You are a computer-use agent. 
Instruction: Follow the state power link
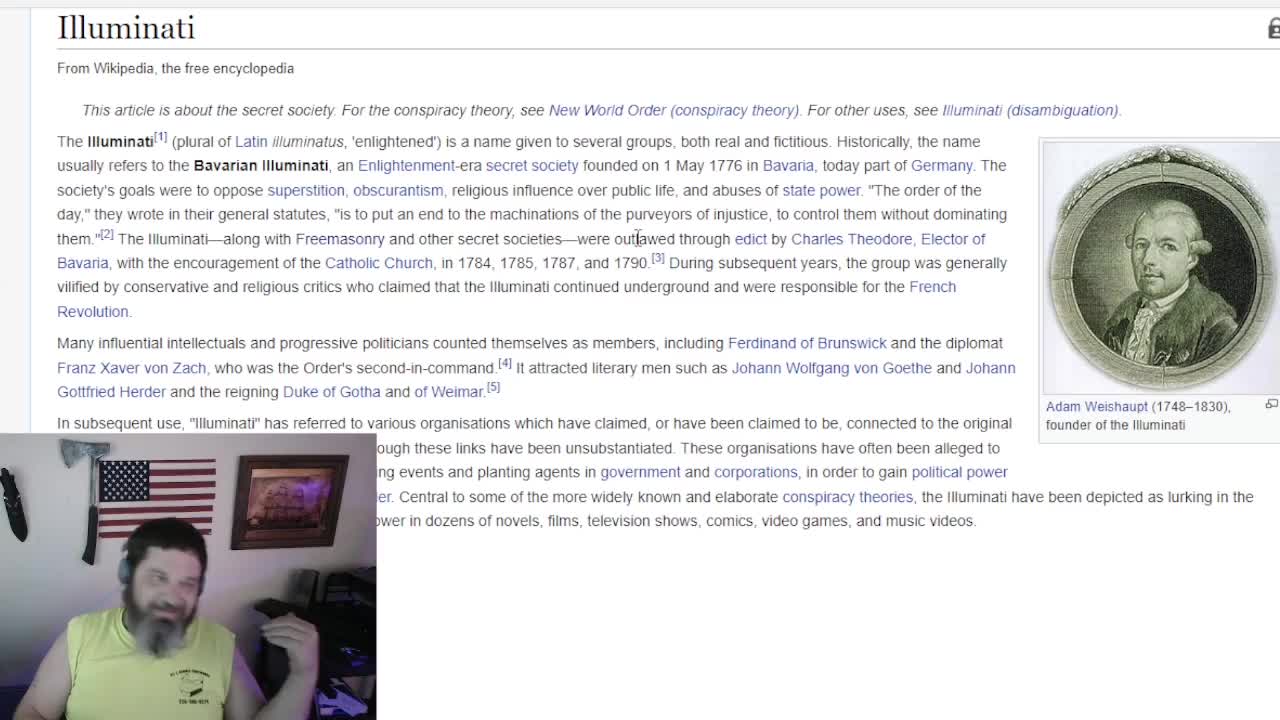pyautogui.click(x=821, y=190)
